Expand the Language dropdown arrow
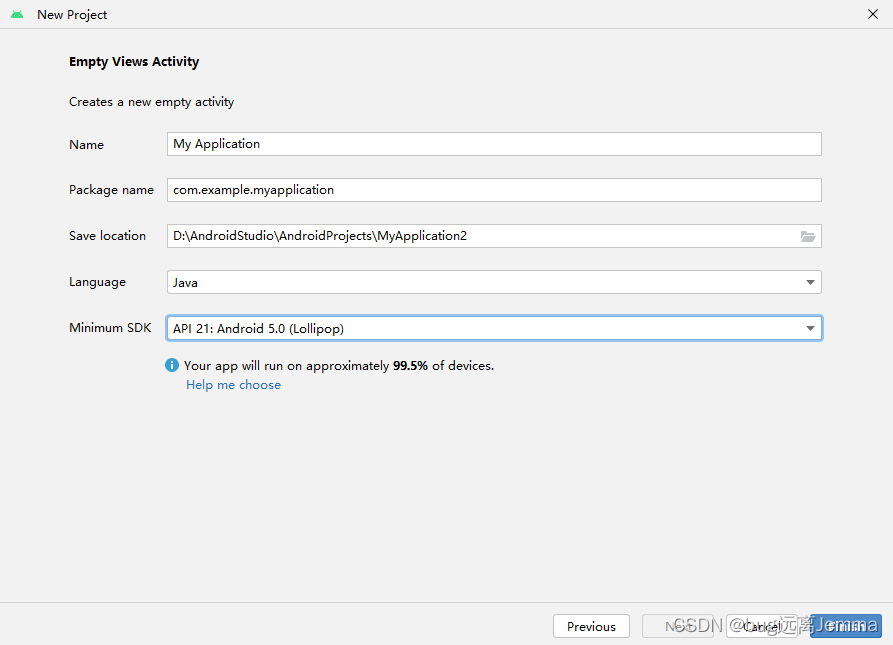 point(810,282)
